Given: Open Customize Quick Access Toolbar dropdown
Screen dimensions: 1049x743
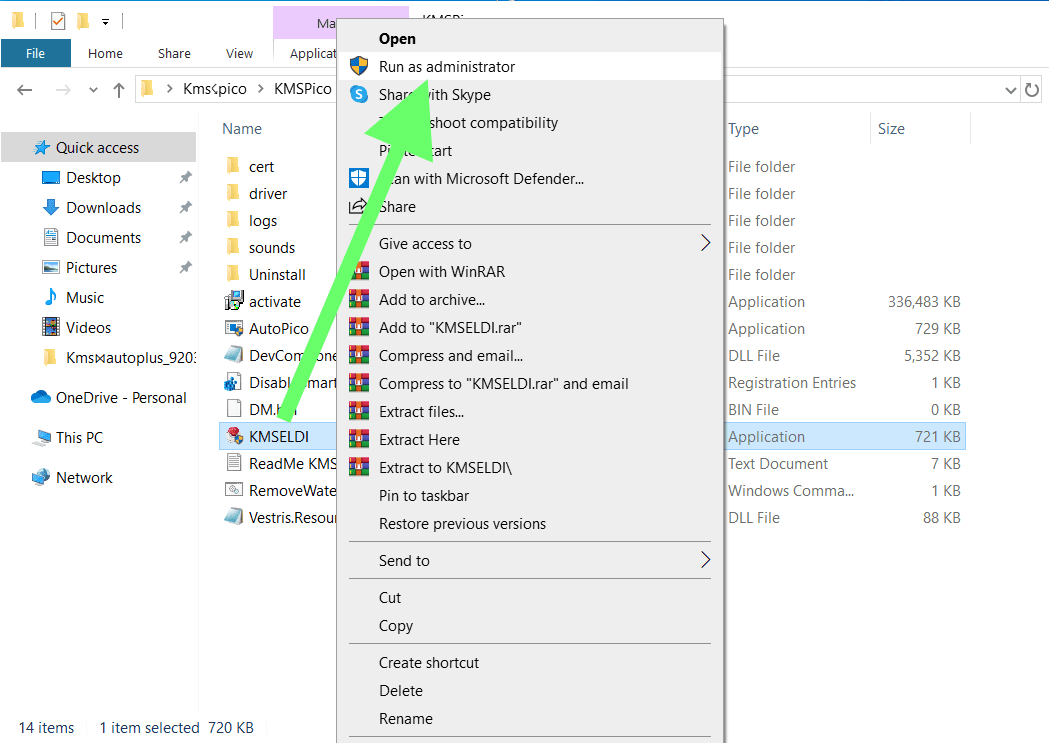Looking at the screenshot, I should click(106, 22).
